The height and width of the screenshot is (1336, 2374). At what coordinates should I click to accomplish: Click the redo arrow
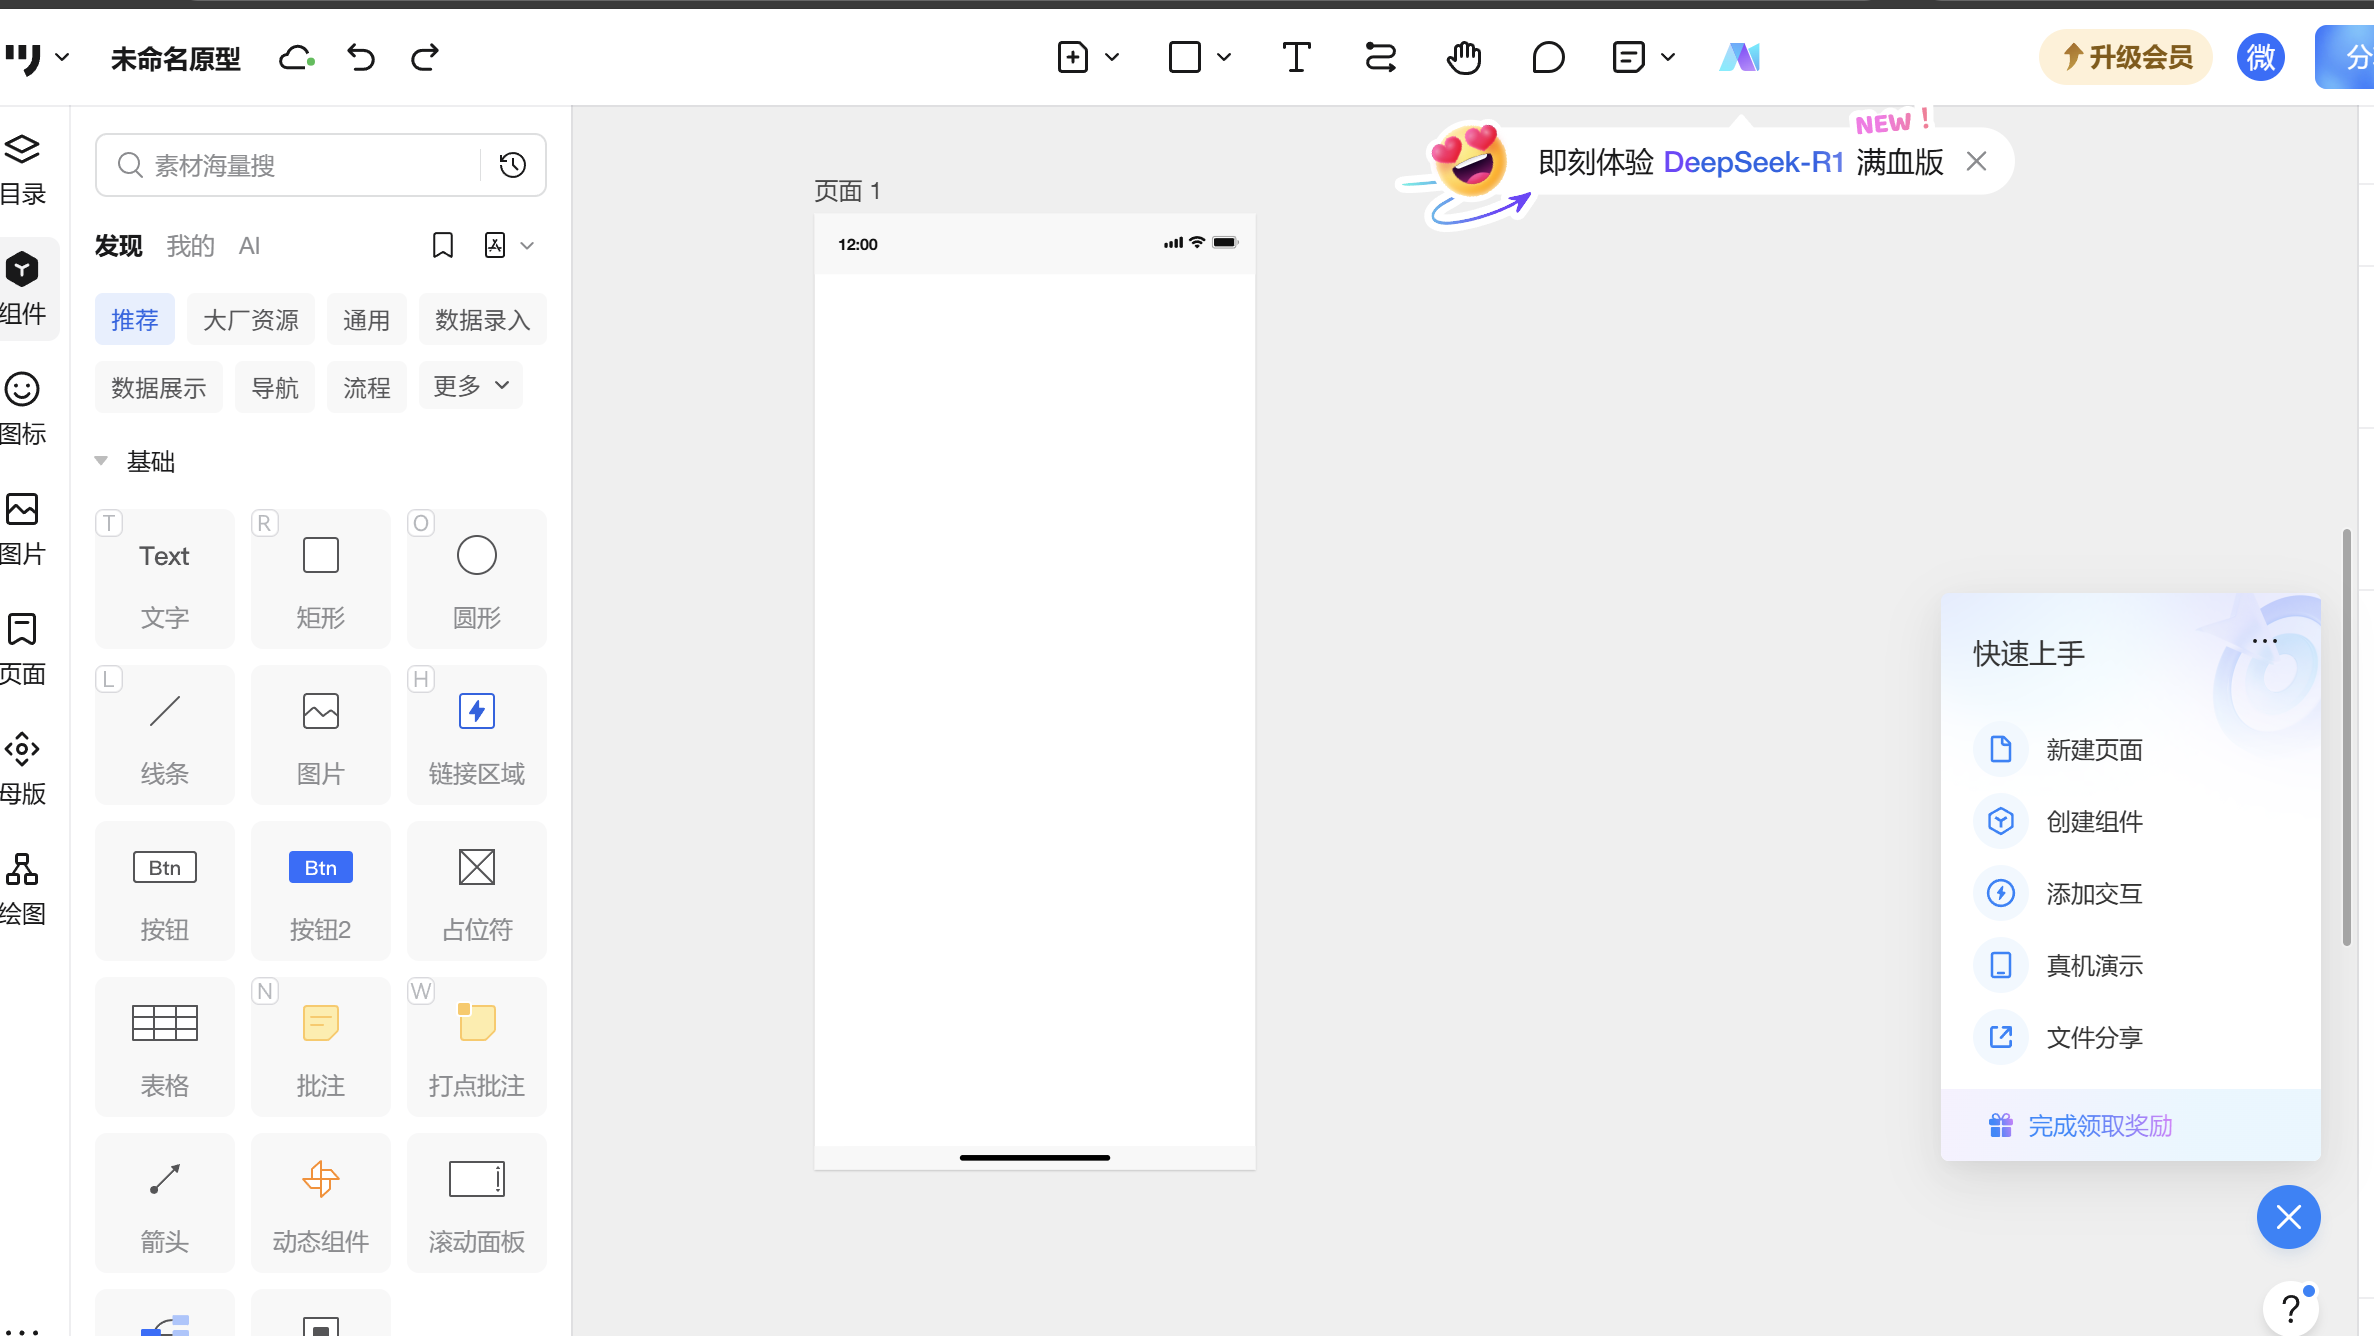(x=425, y=58)
